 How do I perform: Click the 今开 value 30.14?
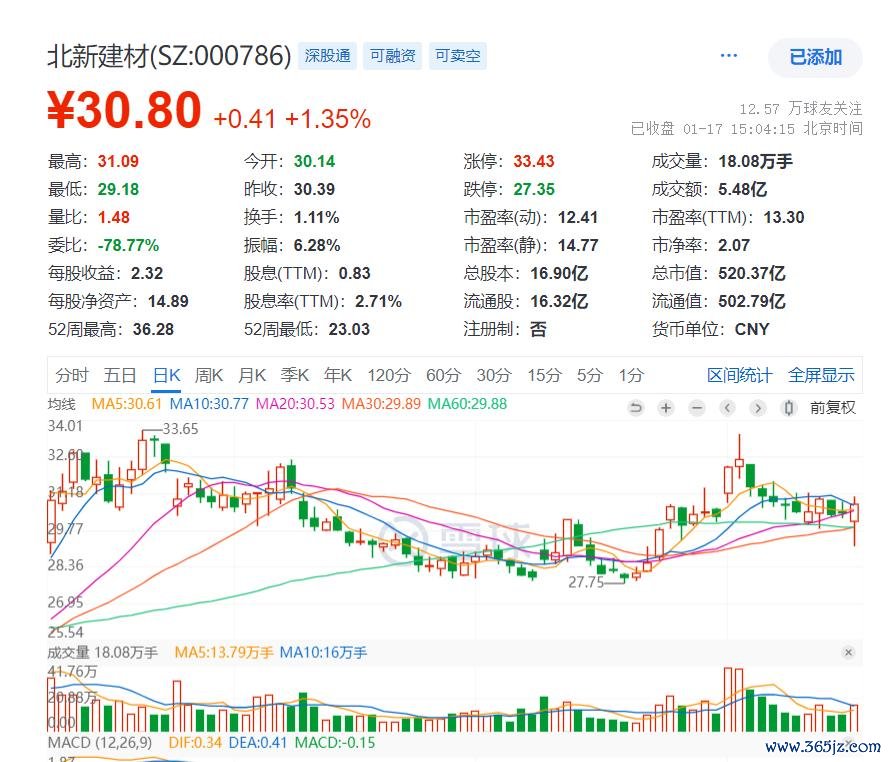point(314,161)
